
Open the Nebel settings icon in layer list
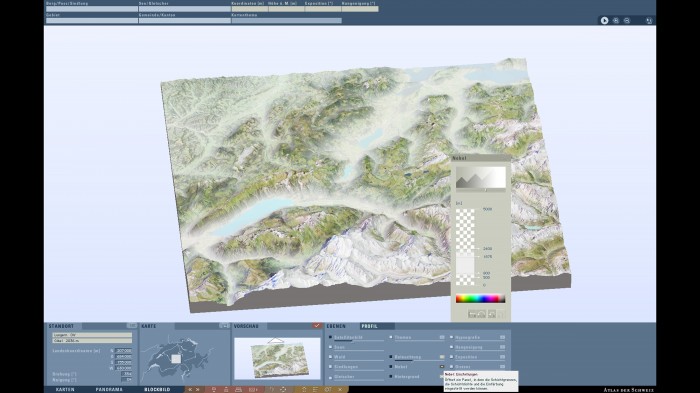(x=442, y=367)
